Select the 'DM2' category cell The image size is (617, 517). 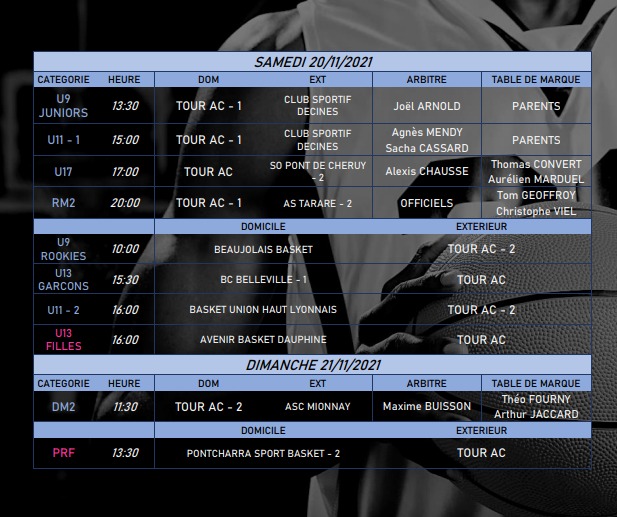63,406
